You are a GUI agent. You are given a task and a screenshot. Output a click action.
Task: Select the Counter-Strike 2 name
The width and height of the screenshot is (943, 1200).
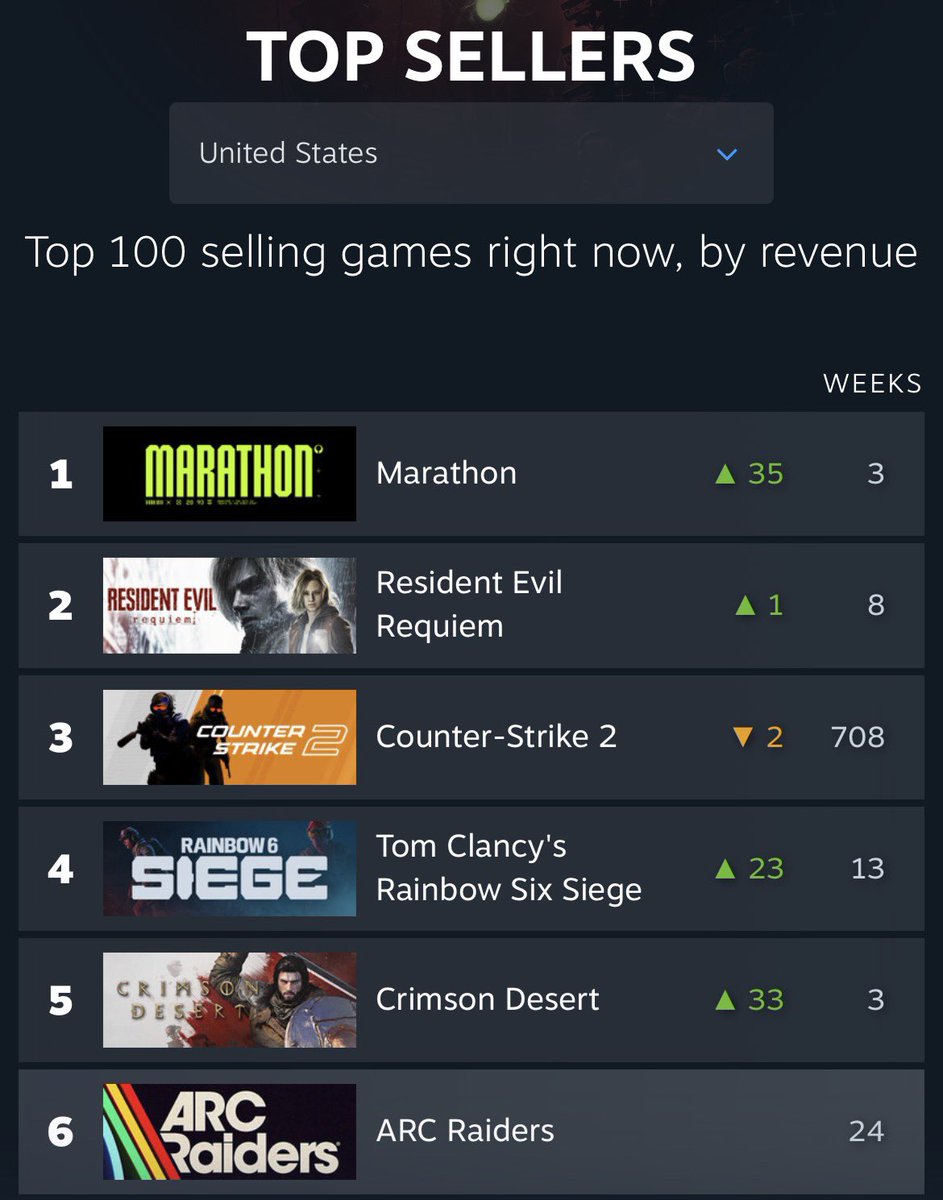click(495, 737)
